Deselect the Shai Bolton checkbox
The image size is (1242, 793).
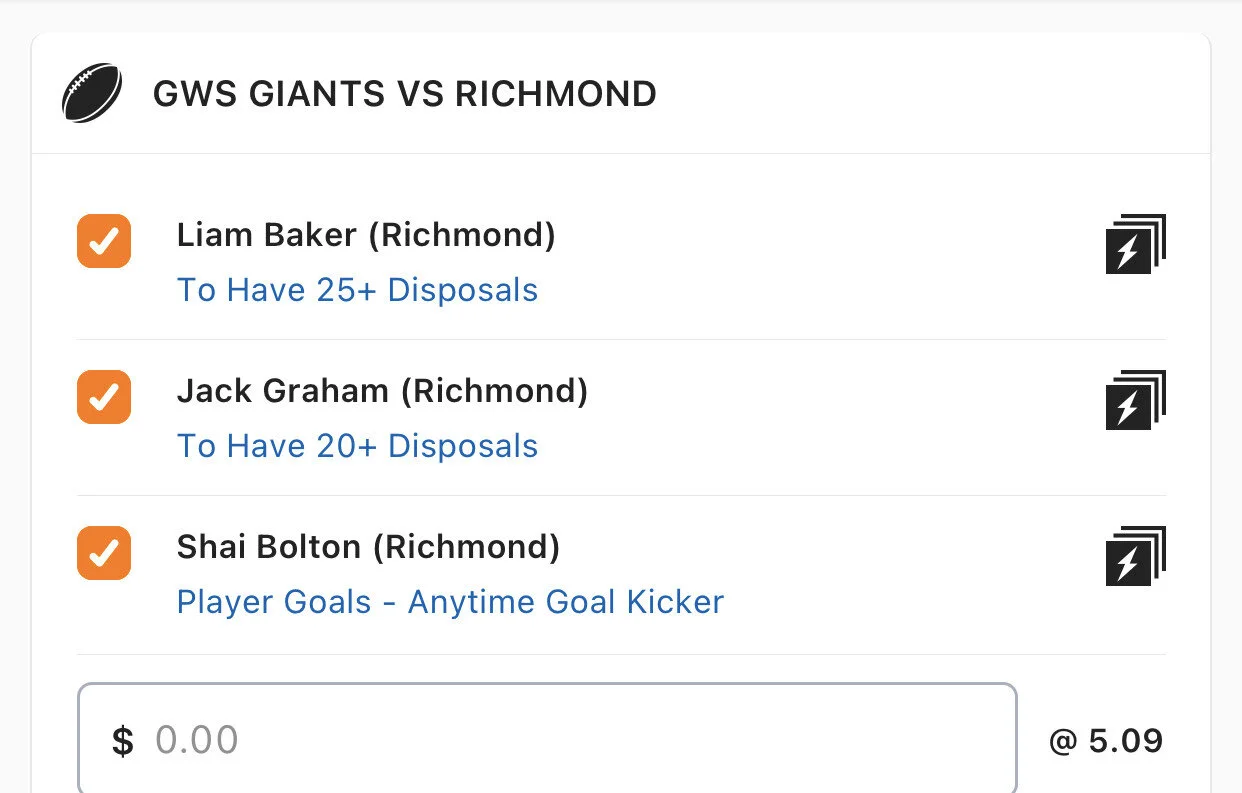[x=104, y=553]
